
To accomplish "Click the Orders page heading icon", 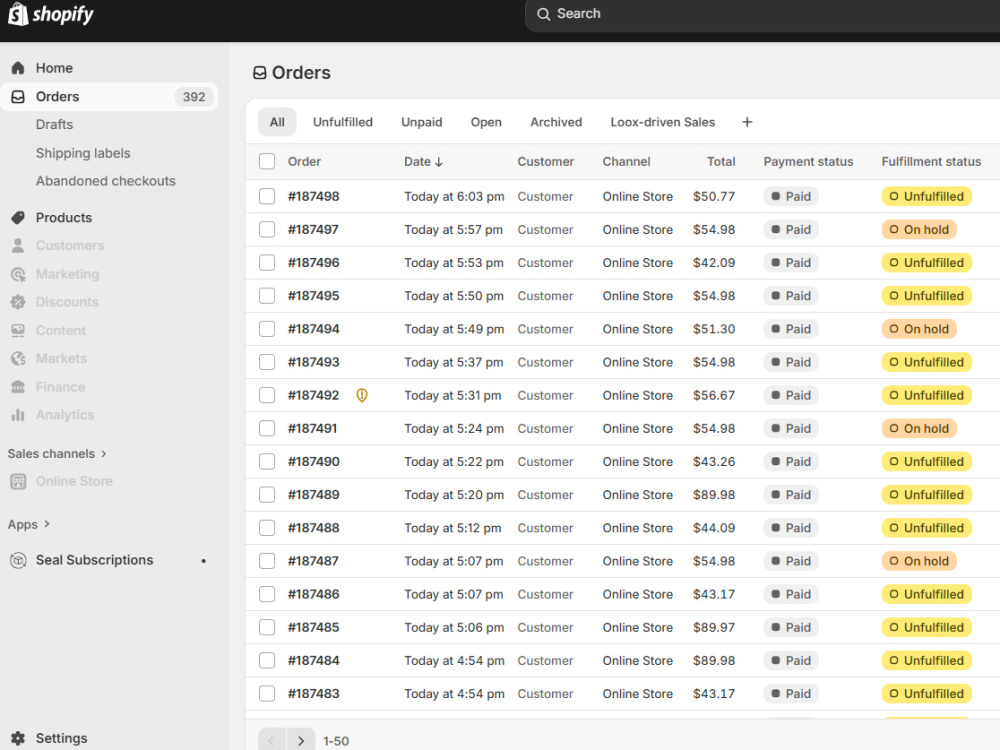I will 260,73.
